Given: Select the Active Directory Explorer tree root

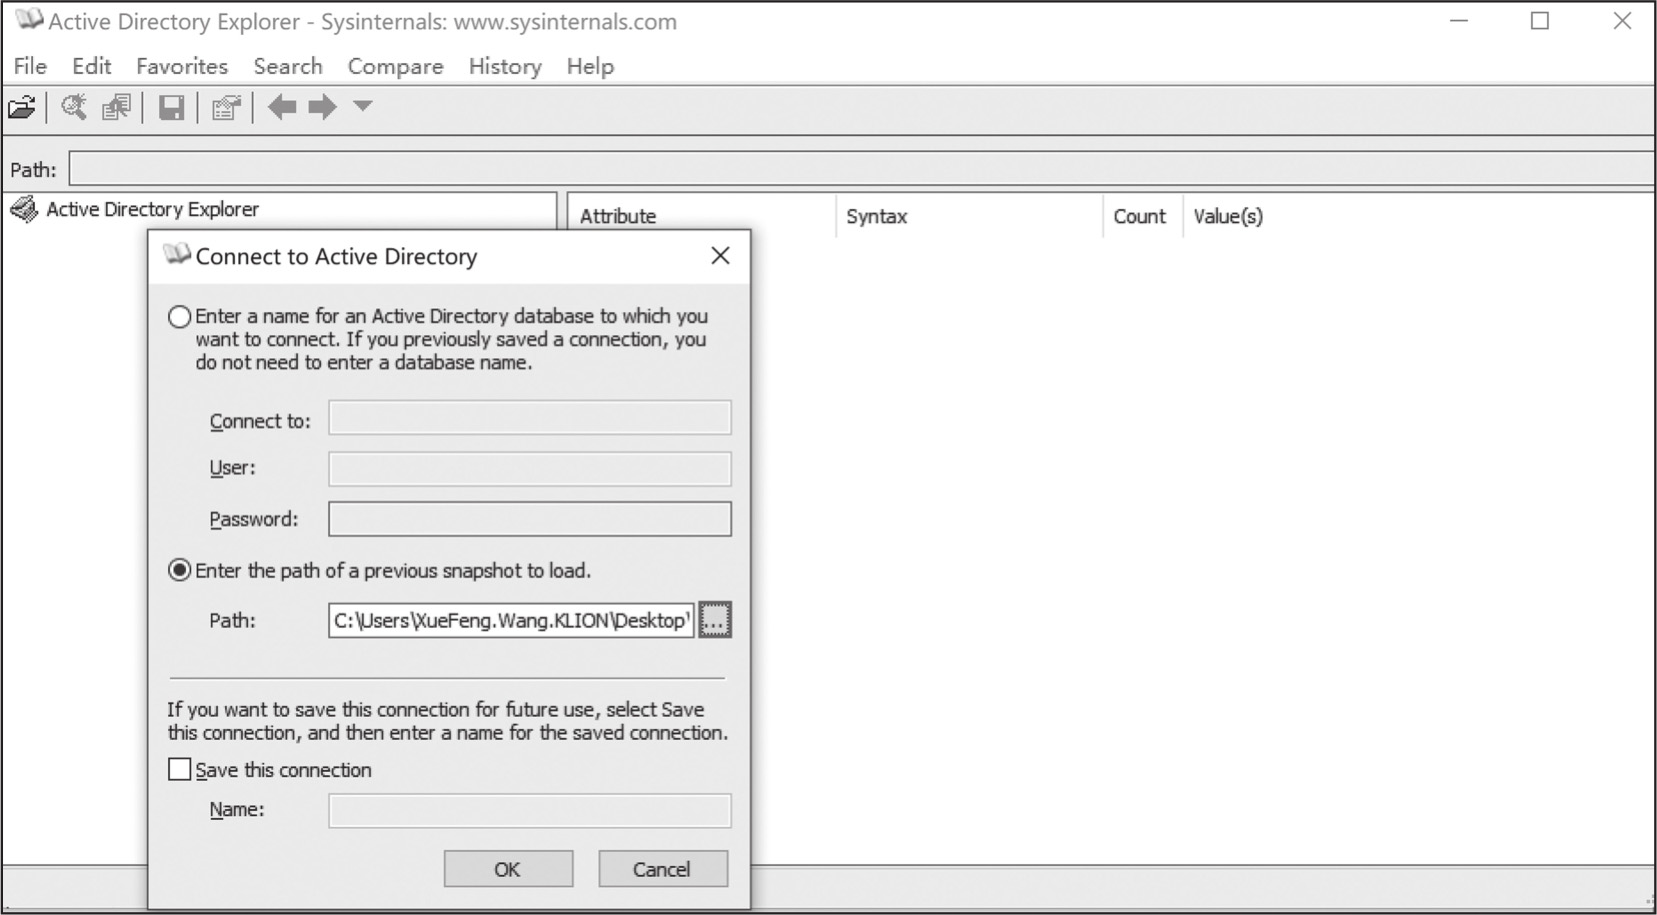Looking at the screenshot, I should [152, 209].
